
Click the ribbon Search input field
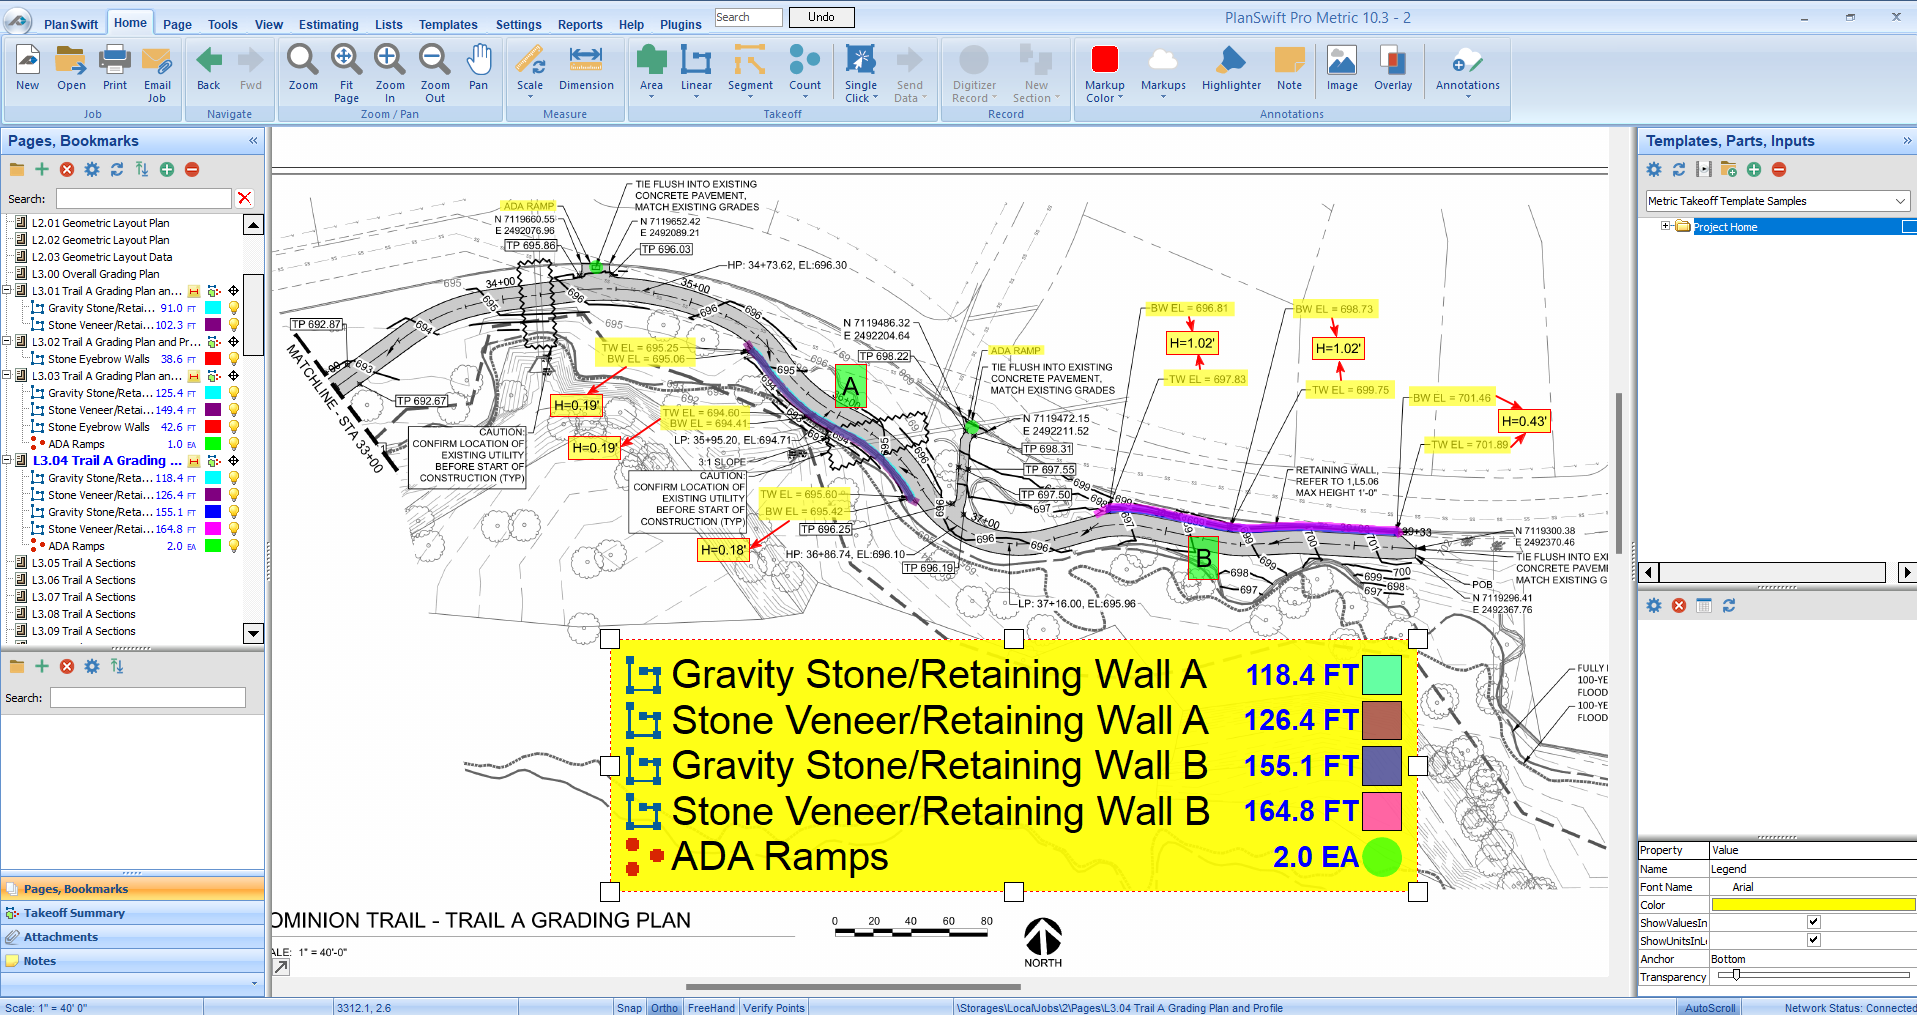[747, 17]
